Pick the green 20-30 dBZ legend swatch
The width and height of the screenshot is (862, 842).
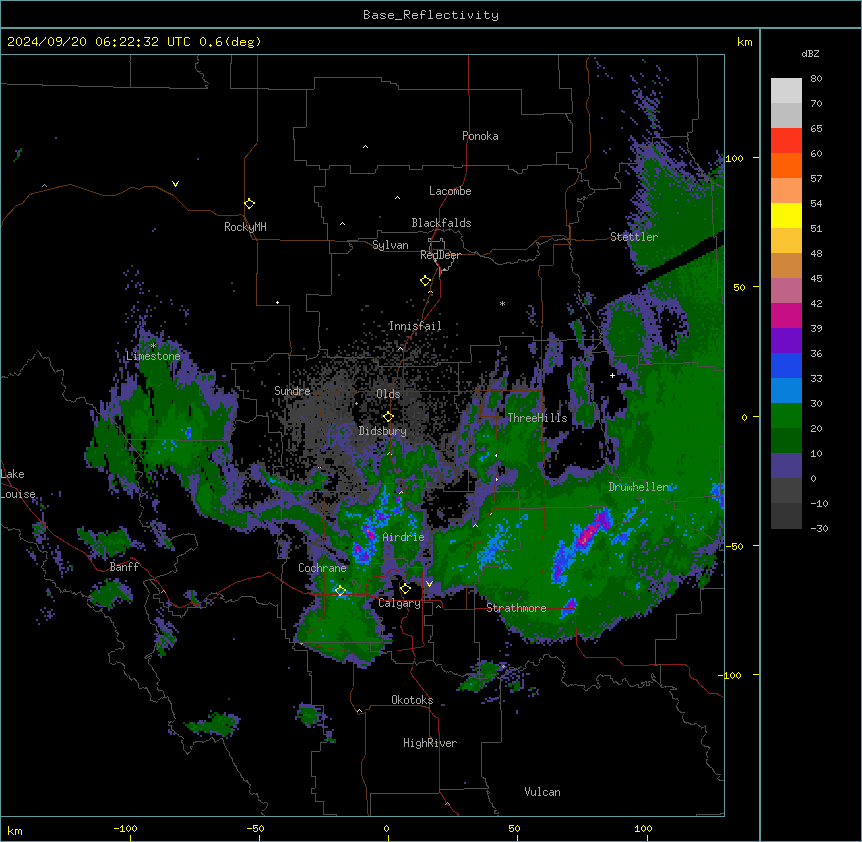coord(786,416)
